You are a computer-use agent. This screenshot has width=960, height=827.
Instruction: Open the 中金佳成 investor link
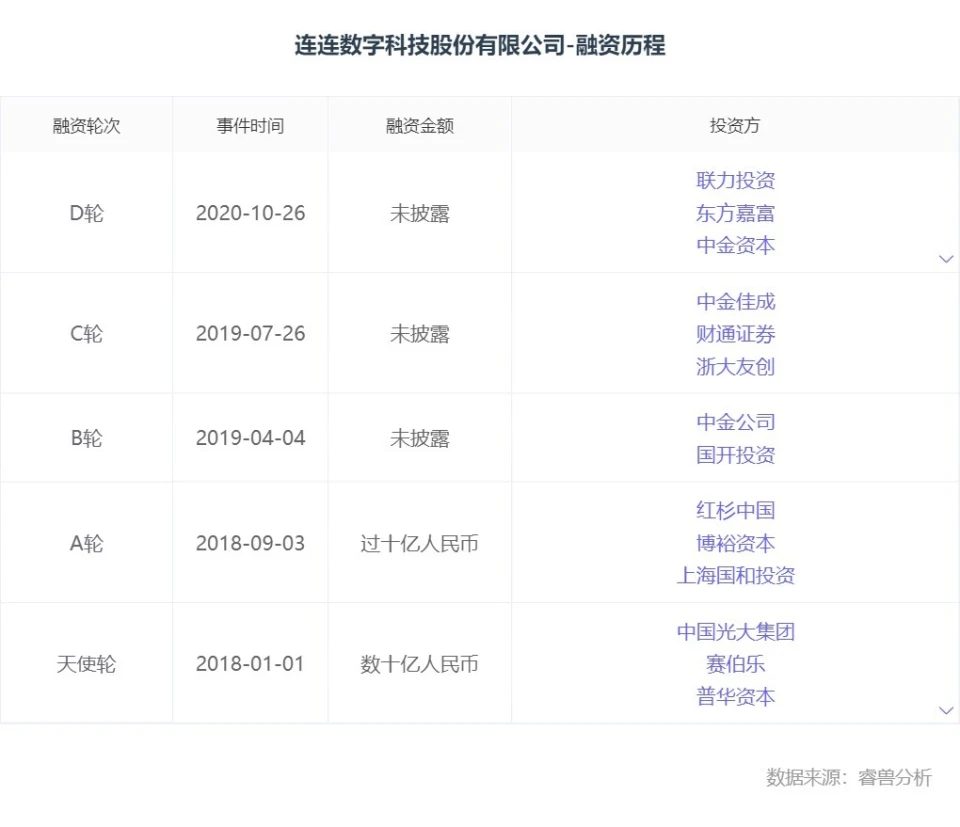[735, 302]
